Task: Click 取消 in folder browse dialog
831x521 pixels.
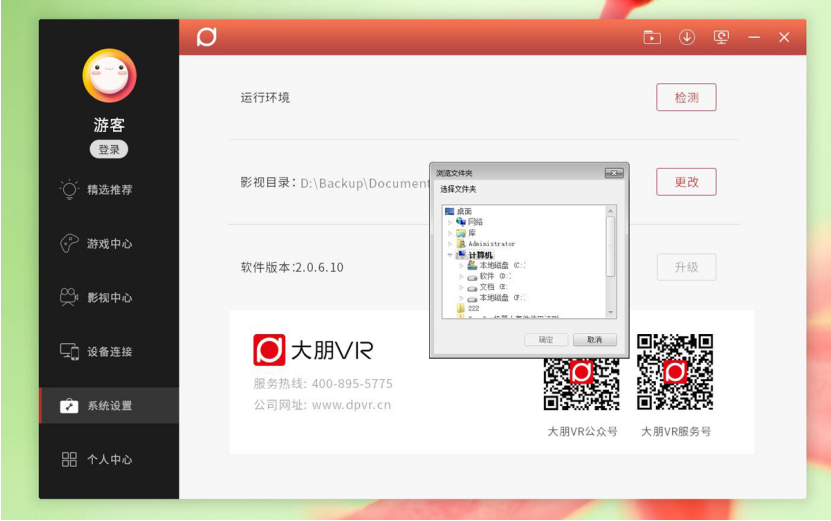Action: [594, 340]
